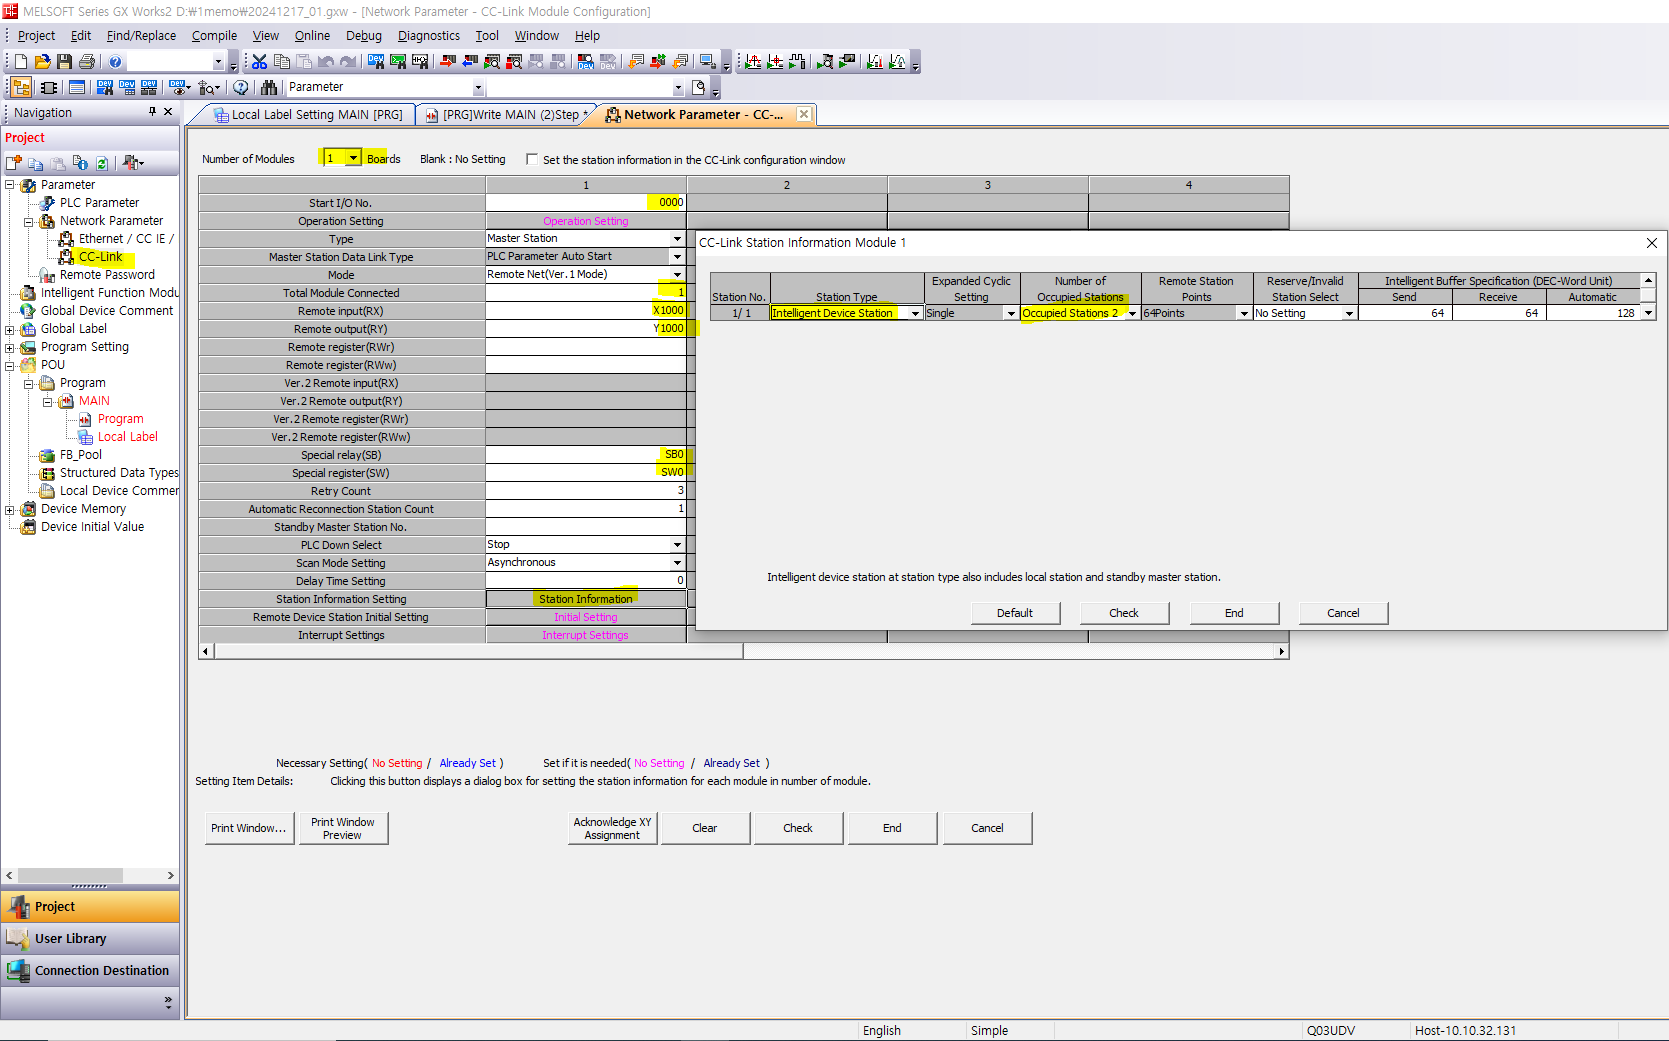The width and height of the screenshot is (1669, 1041).
Task: Click the Station Information button
Action: 586,599
